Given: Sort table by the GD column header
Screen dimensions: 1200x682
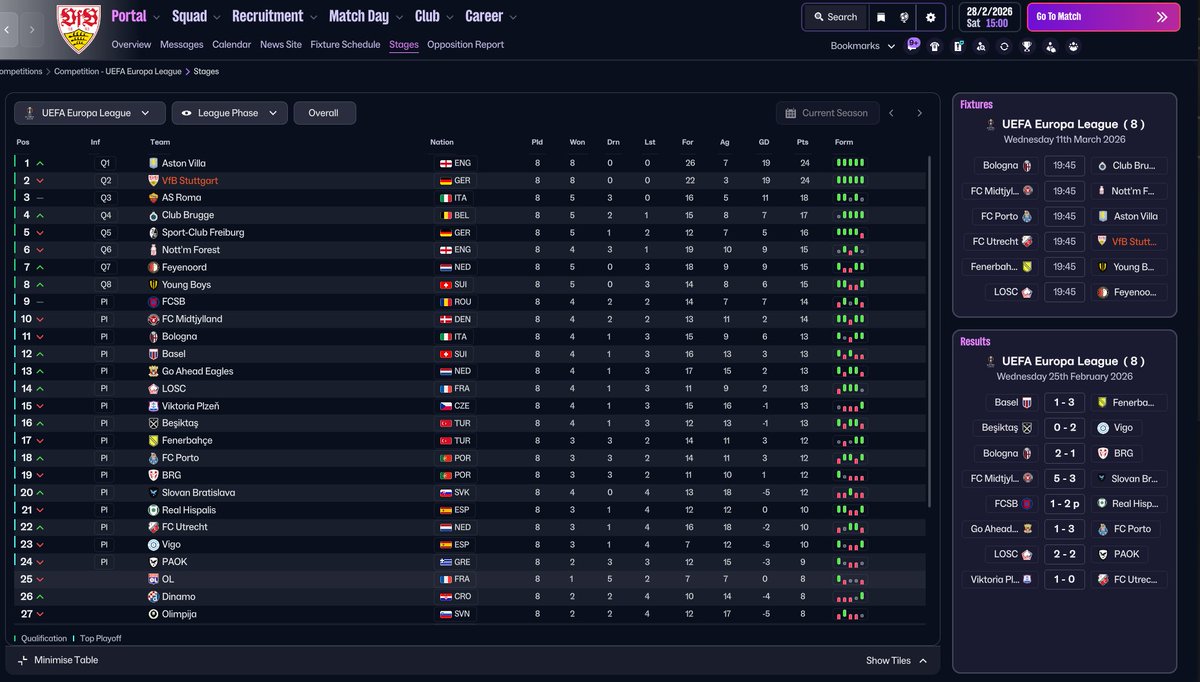Looking at the screenshot, I should (x=764, y=142).
